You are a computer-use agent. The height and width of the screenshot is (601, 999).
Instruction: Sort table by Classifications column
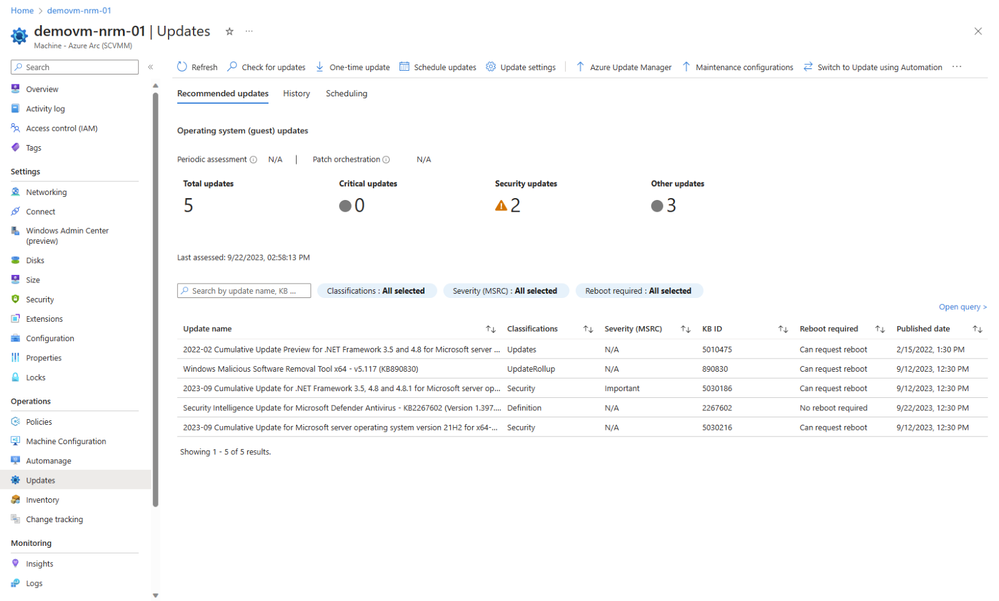(x=588, y=329)
